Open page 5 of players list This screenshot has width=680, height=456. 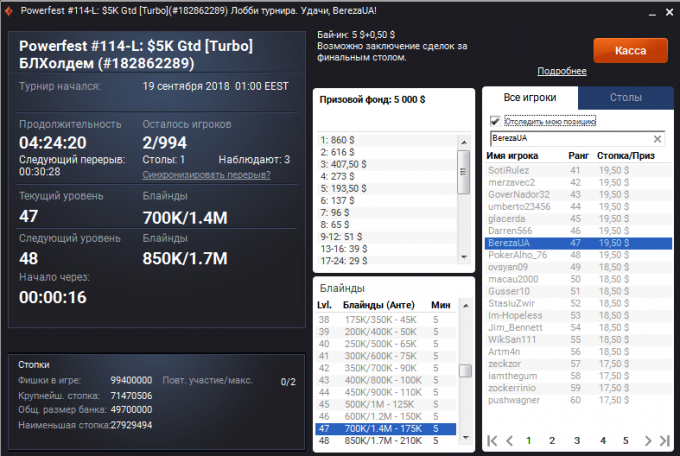(x=625, y=441)
